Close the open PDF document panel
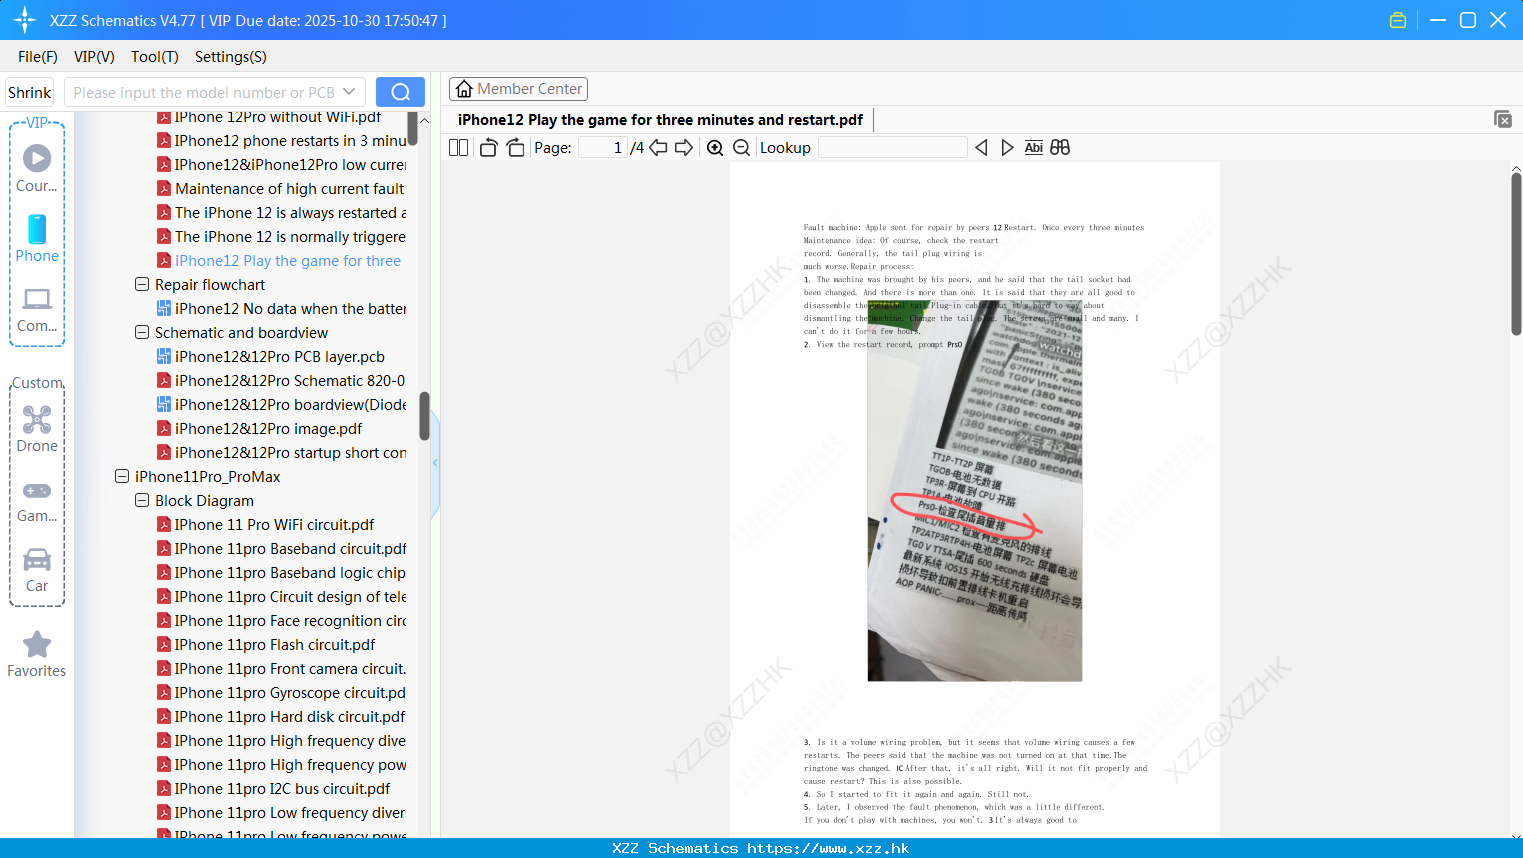Screen dimensions: 1523x858 1503,119
